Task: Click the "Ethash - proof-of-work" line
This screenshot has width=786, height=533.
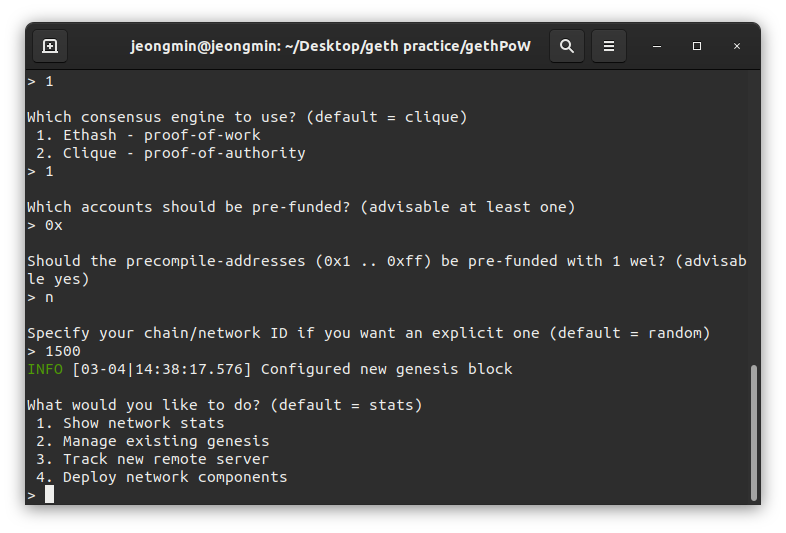Action: pos(161,135)
